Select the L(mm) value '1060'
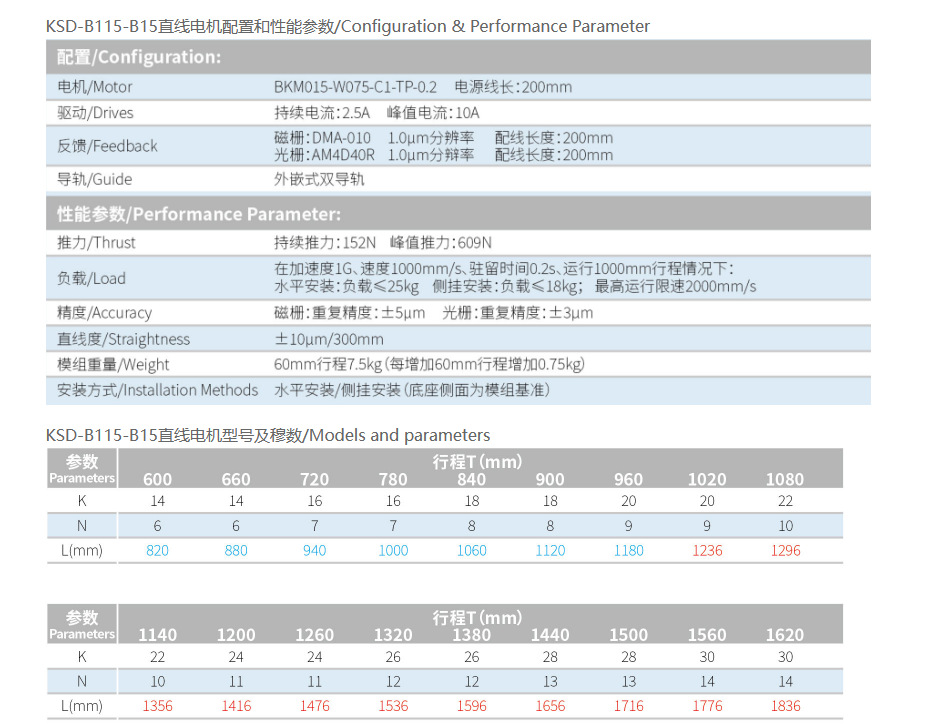This screenshot has width=949, height=724. click(x=471, y=550)
